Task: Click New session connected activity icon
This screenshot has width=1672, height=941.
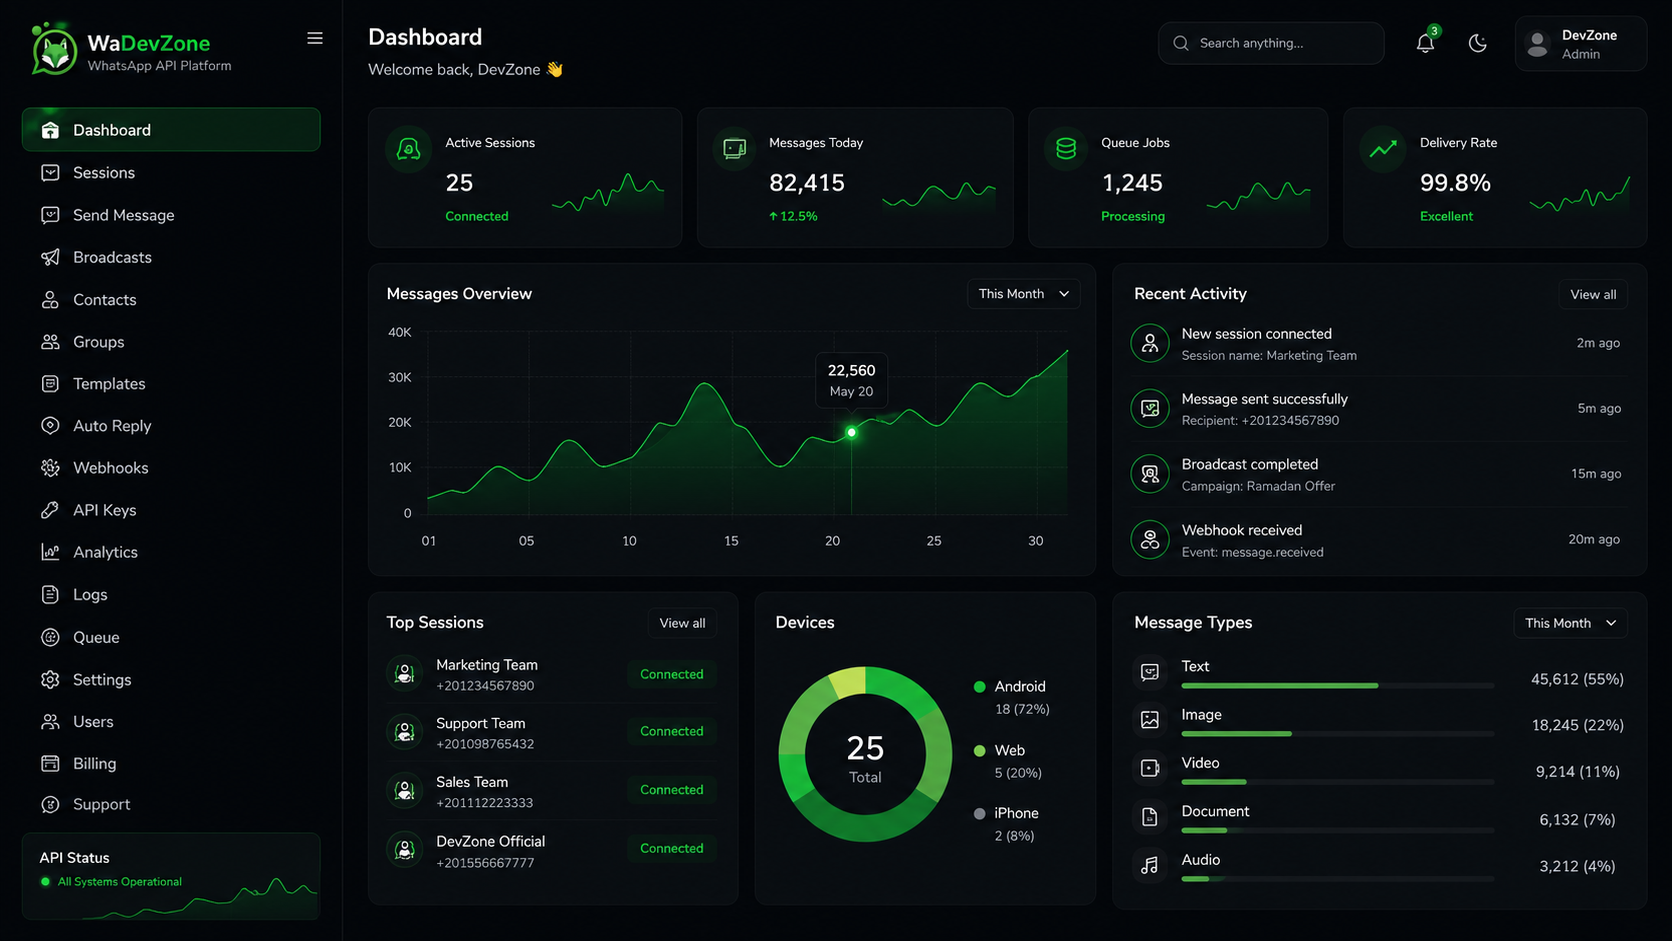Action: (x=1150, y=343)
